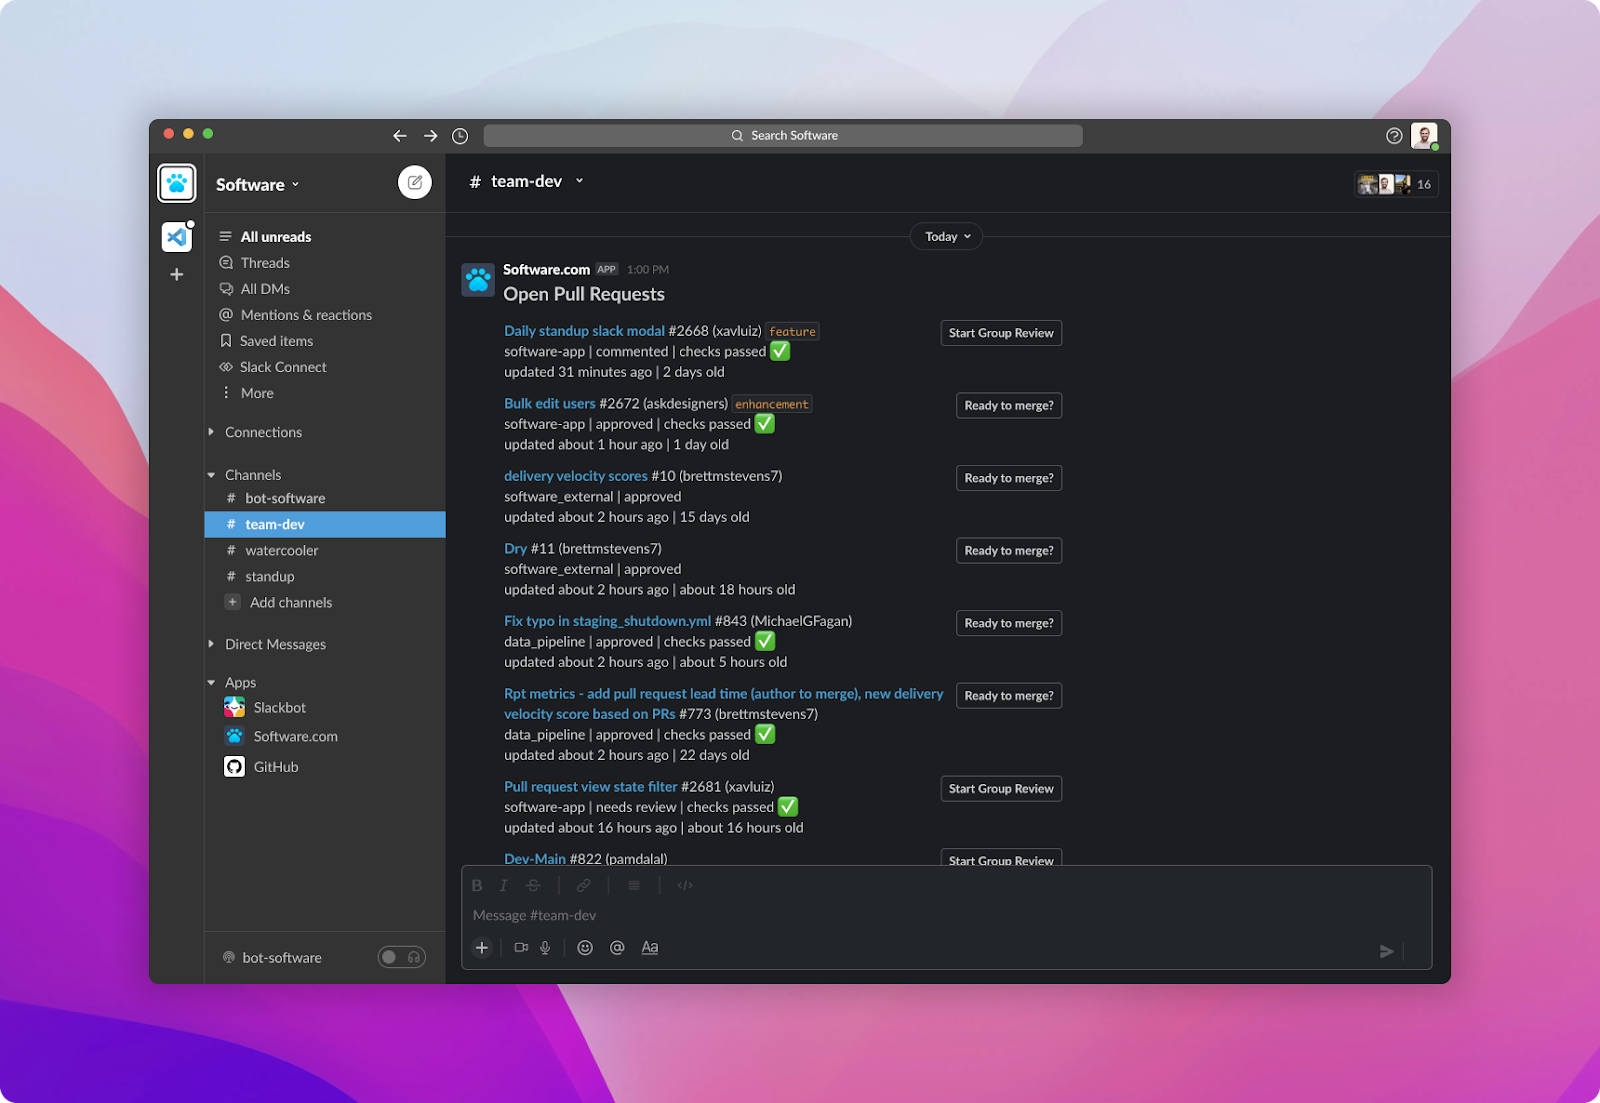Insert a list in message composer
Viewport: 1600px width, 1103px height.
634,885
